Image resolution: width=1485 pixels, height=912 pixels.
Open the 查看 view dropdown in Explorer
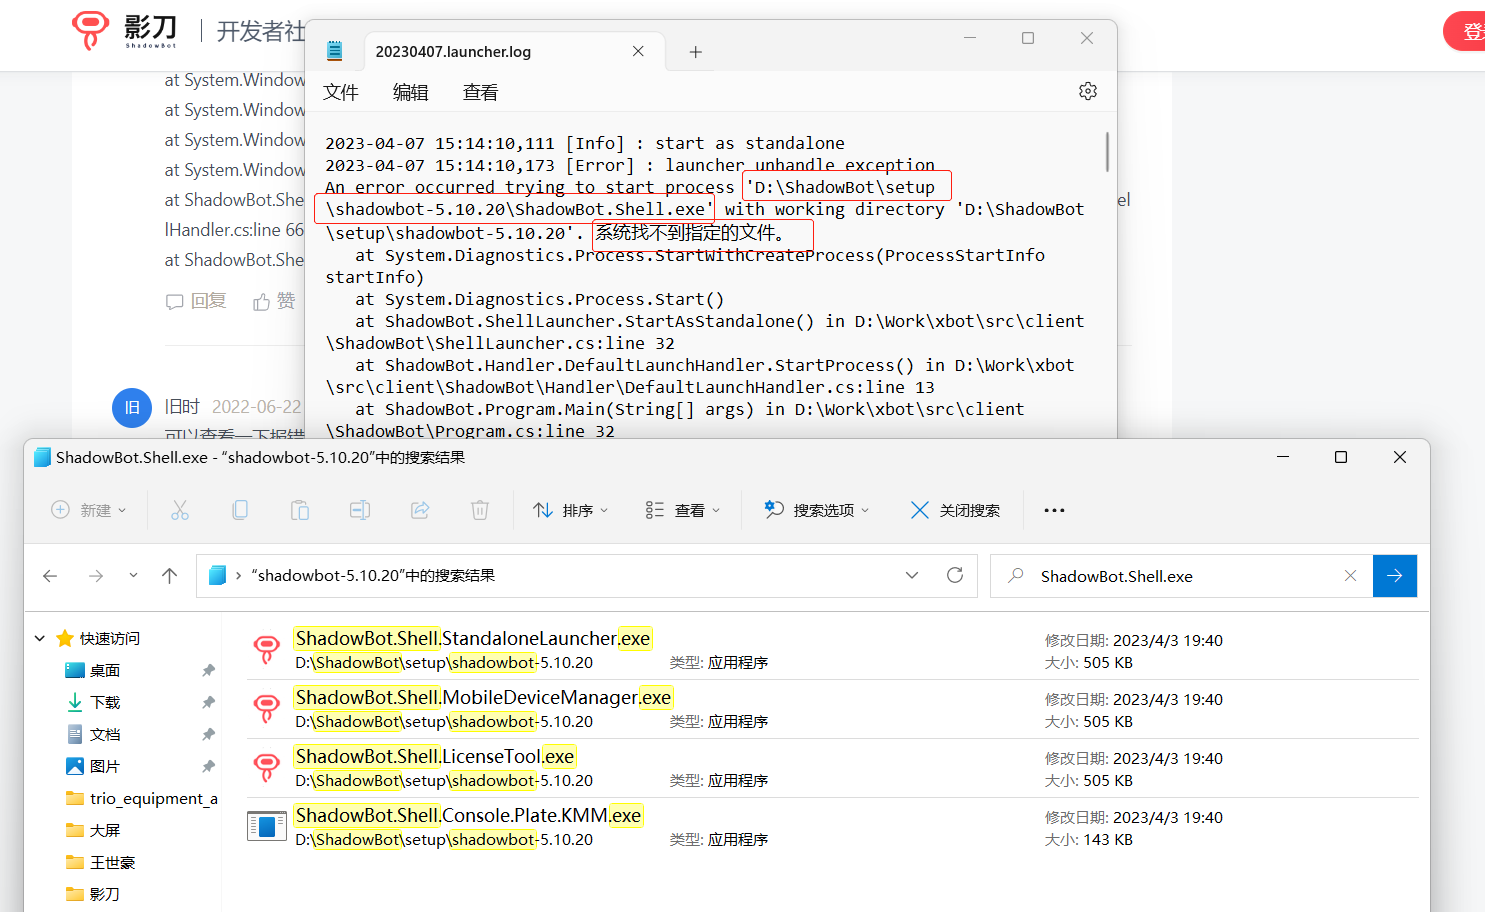(x=683, y=510)
